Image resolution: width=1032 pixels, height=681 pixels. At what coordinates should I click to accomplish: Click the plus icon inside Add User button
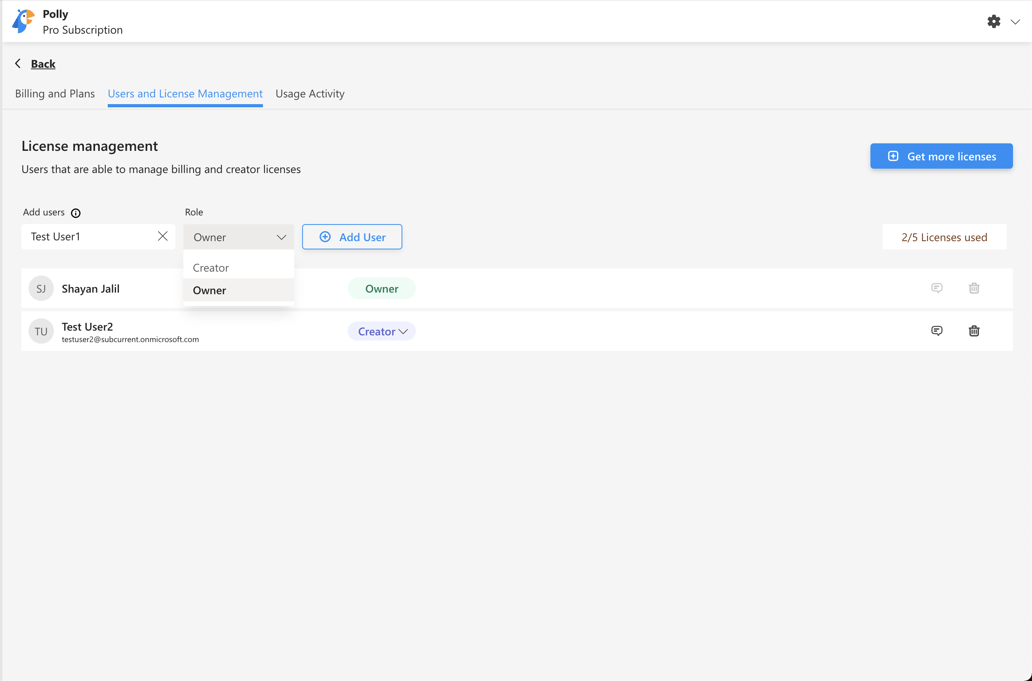pyautogui.click(x=324, y=236)
